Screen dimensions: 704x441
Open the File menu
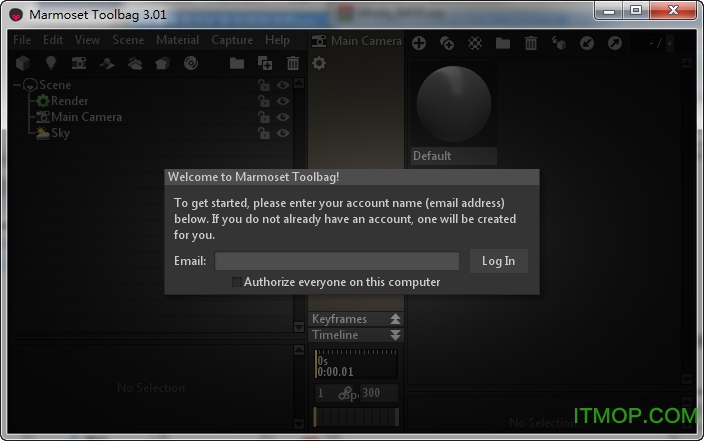22,40
